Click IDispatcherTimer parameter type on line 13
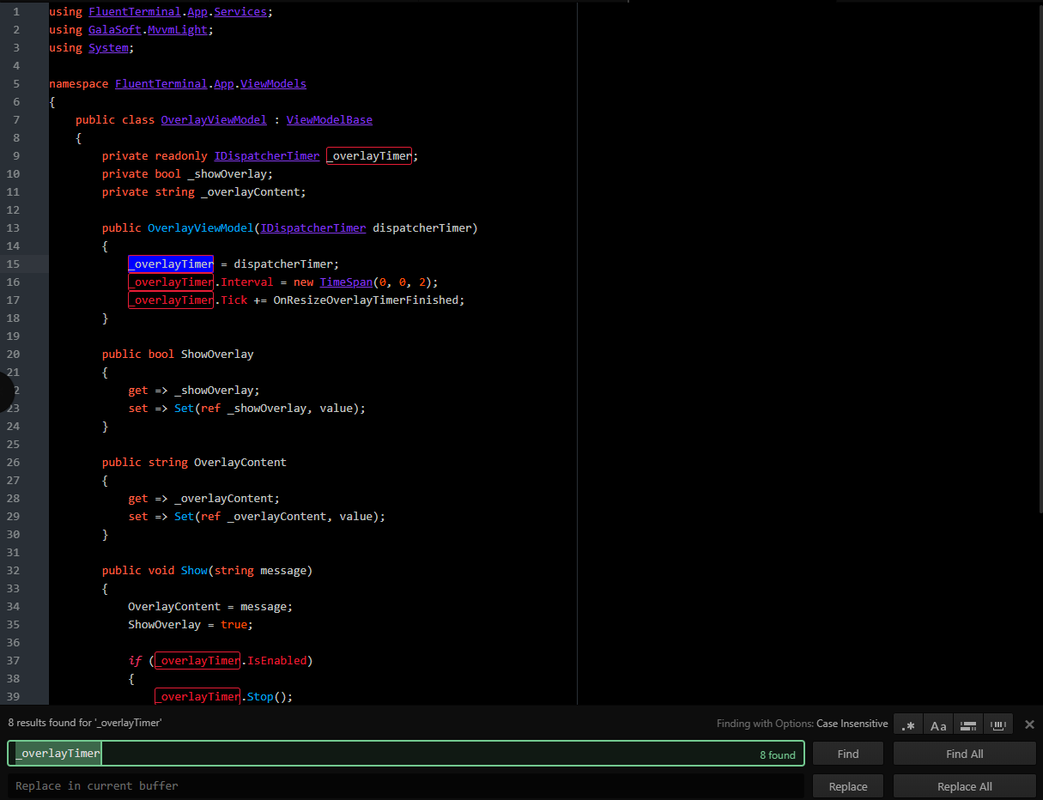This screenshot has height=800, width=1043. coord(313,228)
